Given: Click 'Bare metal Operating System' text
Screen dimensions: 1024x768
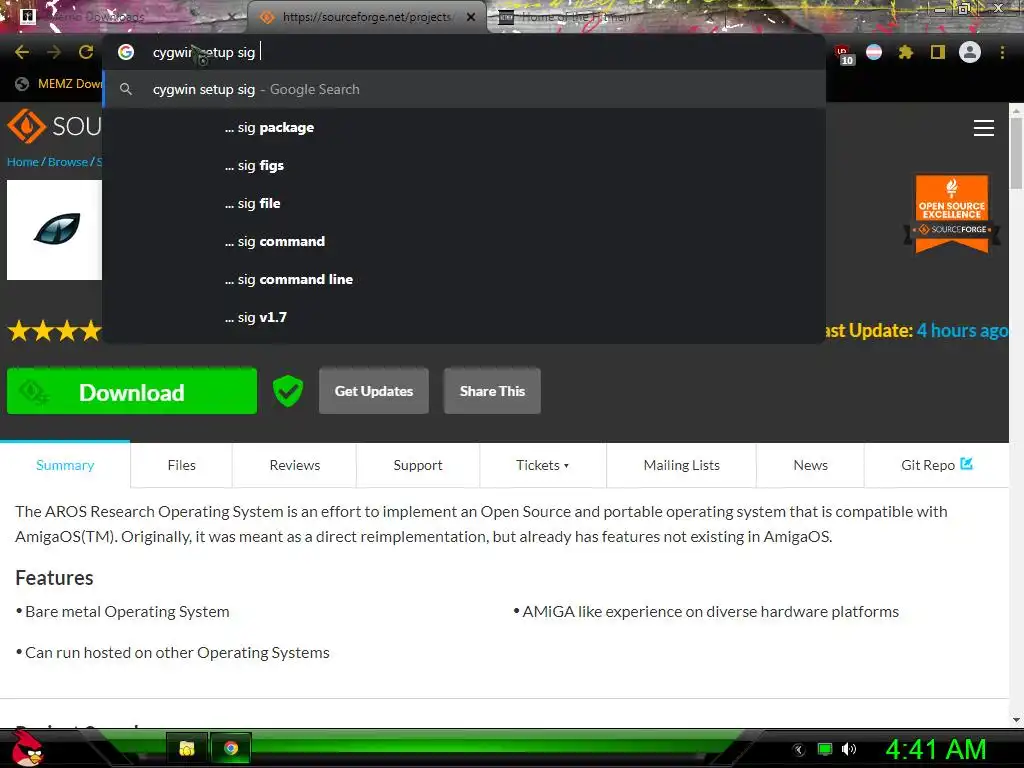Looking at the screenshot, I should pyautogui.click(x=127, y=612).
